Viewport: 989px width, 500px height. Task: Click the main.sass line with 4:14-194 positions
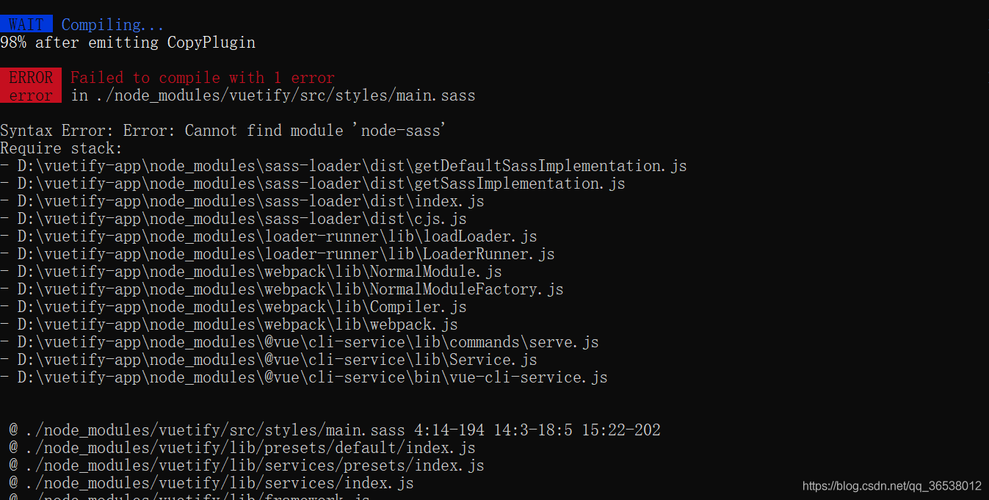tap(335, 430)
